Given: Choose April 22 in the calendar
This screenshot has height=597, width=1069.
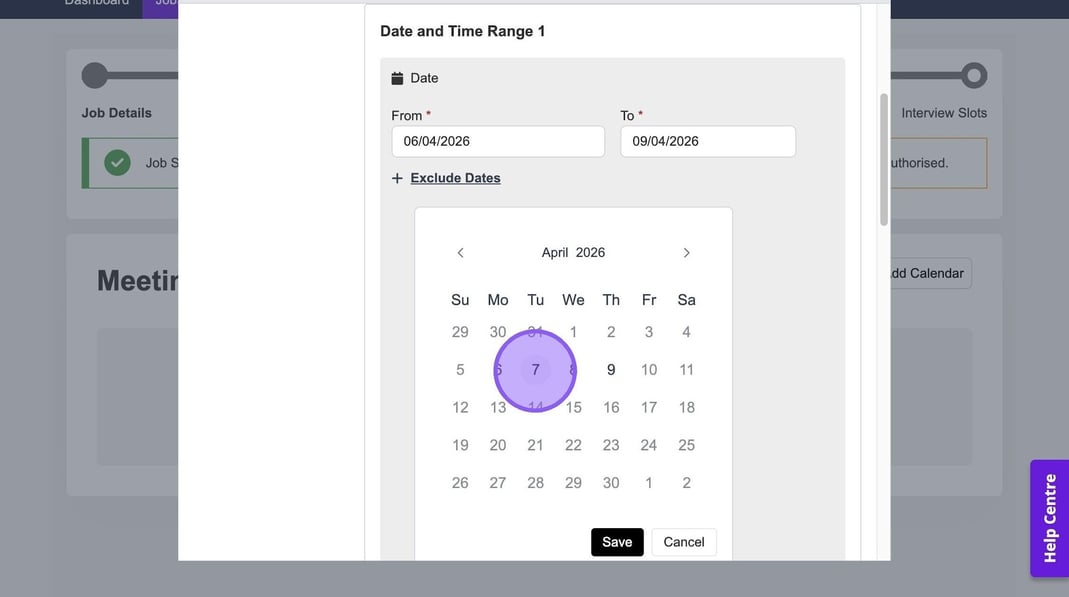Looking at the screenshot, I should point(573,445).
